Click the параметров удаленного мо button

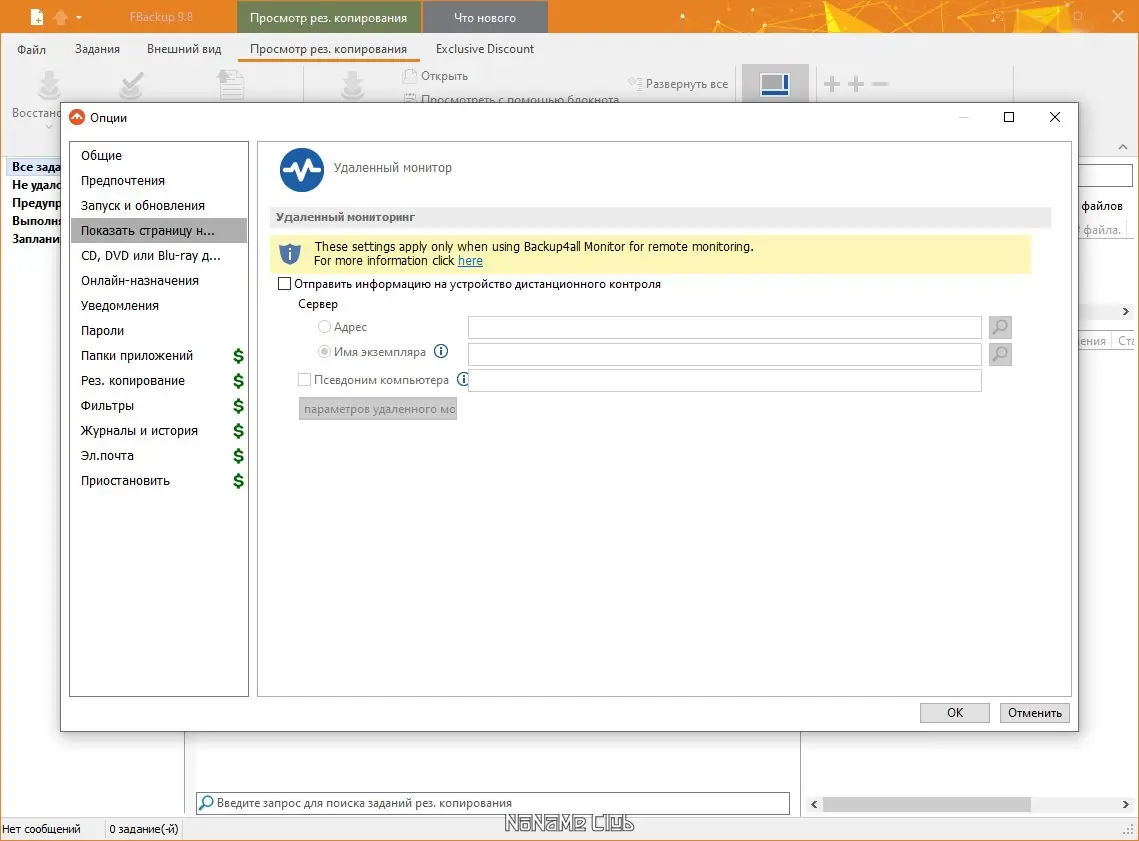[x=378, y=409]
